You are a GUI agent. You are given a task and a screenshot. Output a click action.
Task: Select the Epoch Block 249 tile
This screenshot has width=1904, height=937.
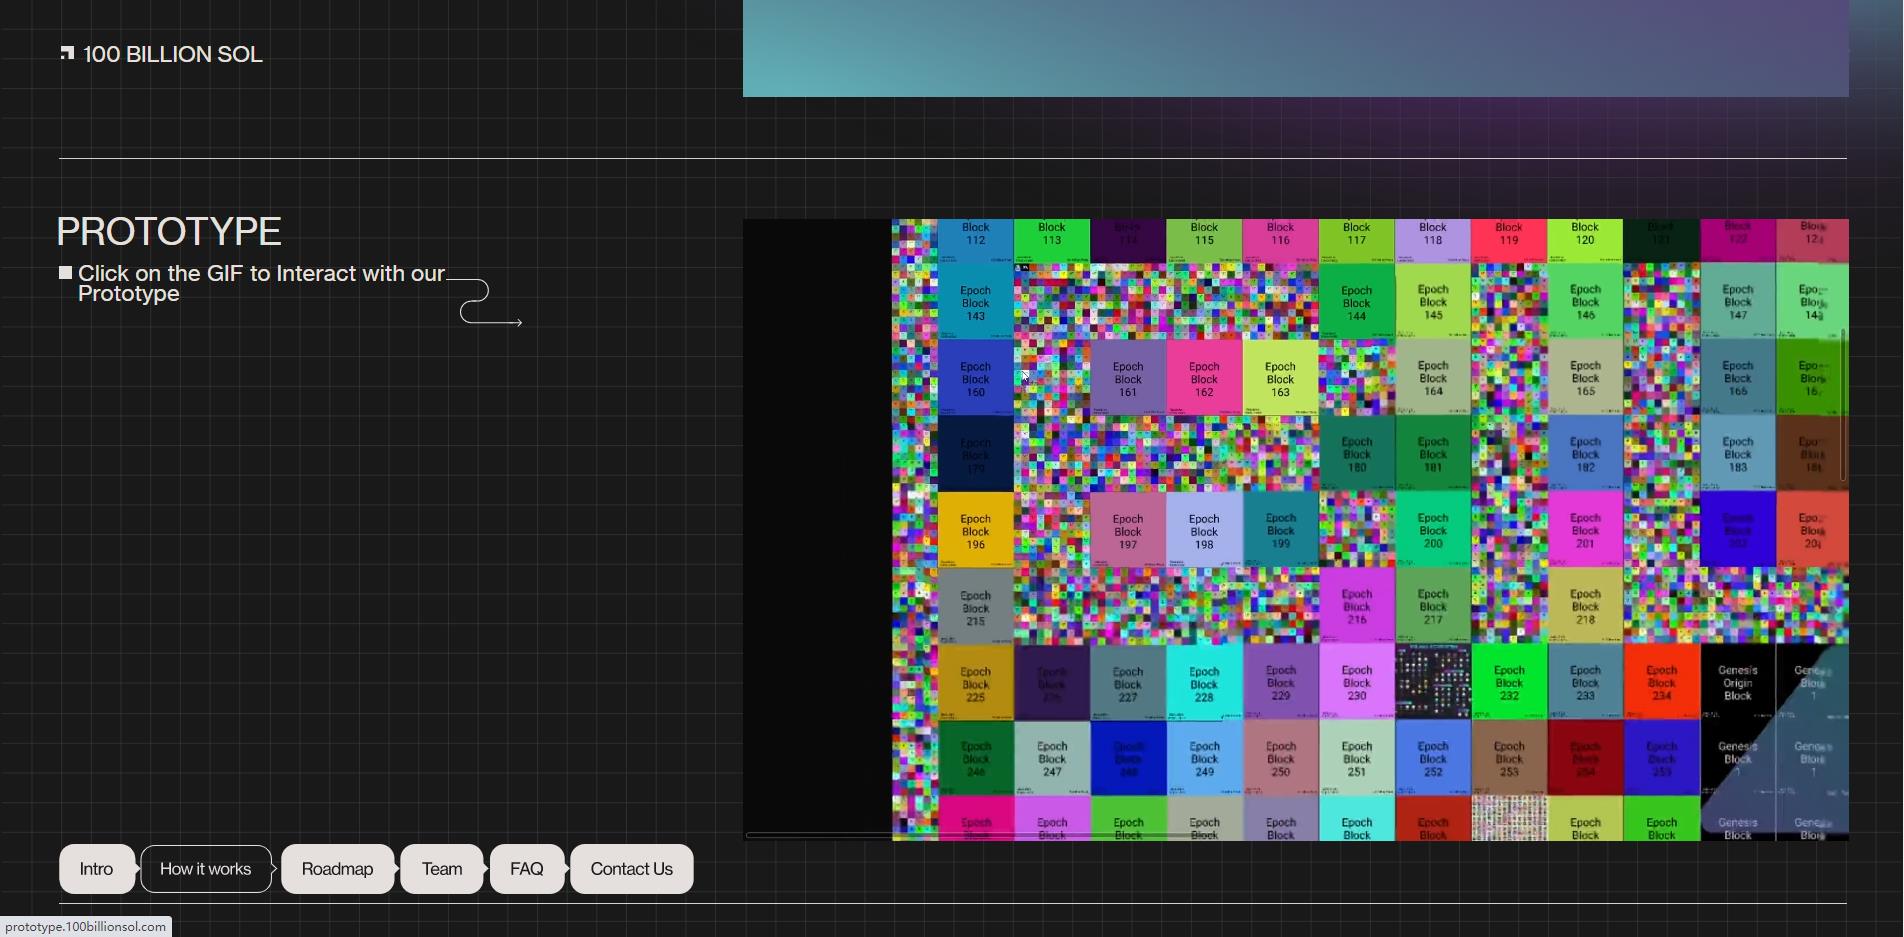[x=1204, y=758]
